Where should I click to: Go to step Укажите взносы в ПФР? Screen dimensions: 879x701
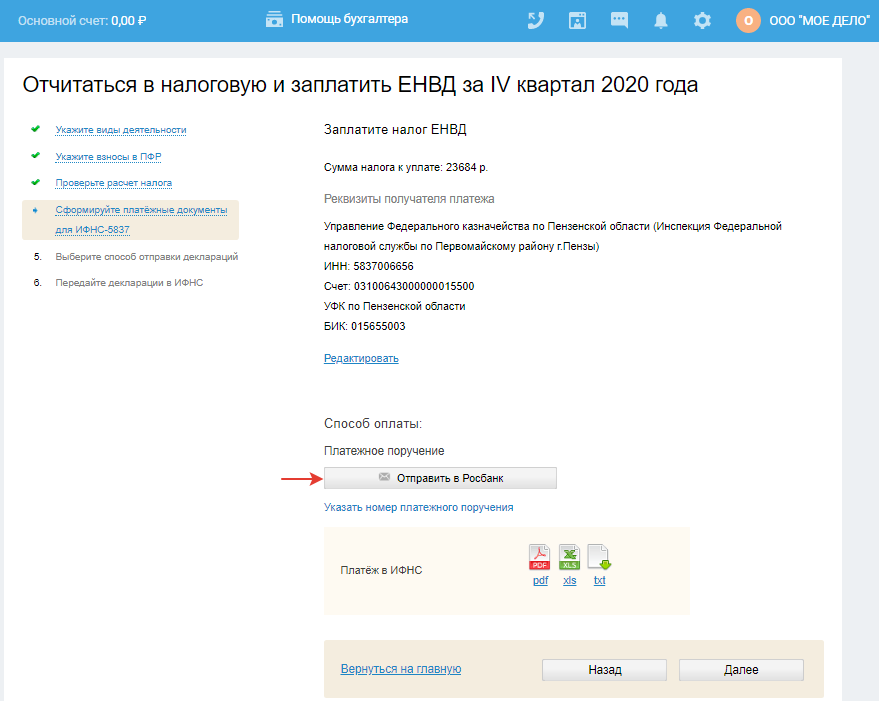[x=109, y=157]
